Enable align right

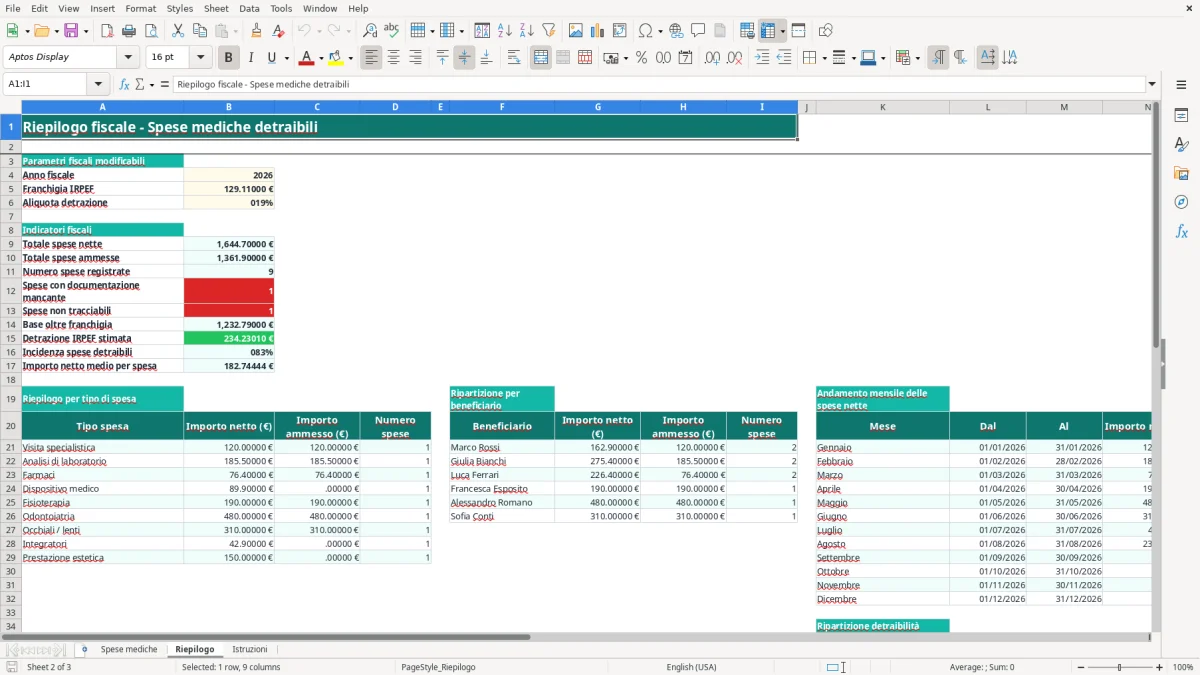416,58
